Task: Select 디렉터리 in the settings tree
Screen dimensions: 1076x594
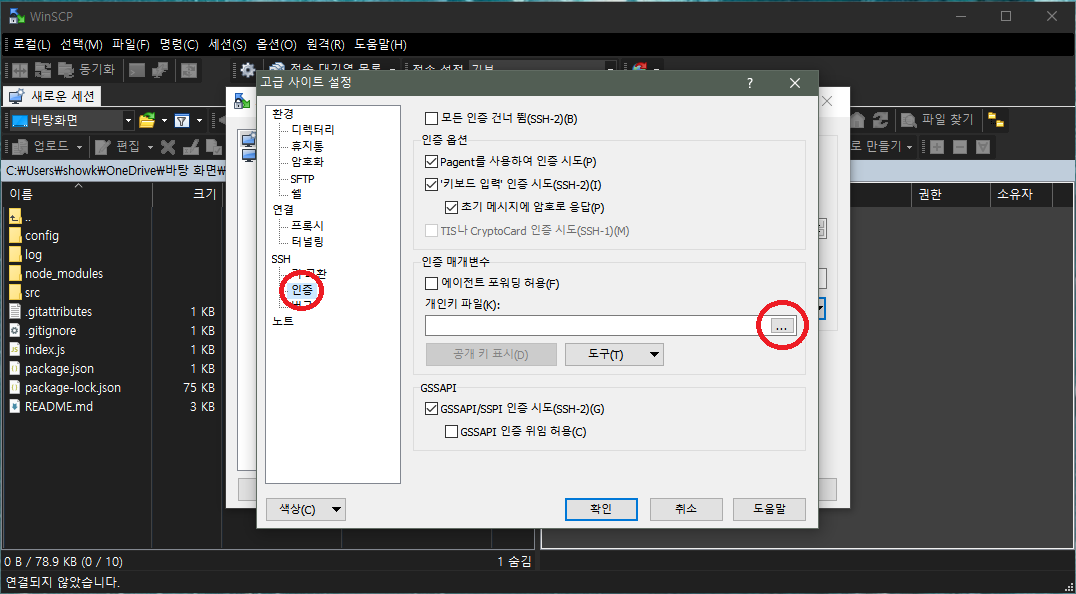Action: 313,130
